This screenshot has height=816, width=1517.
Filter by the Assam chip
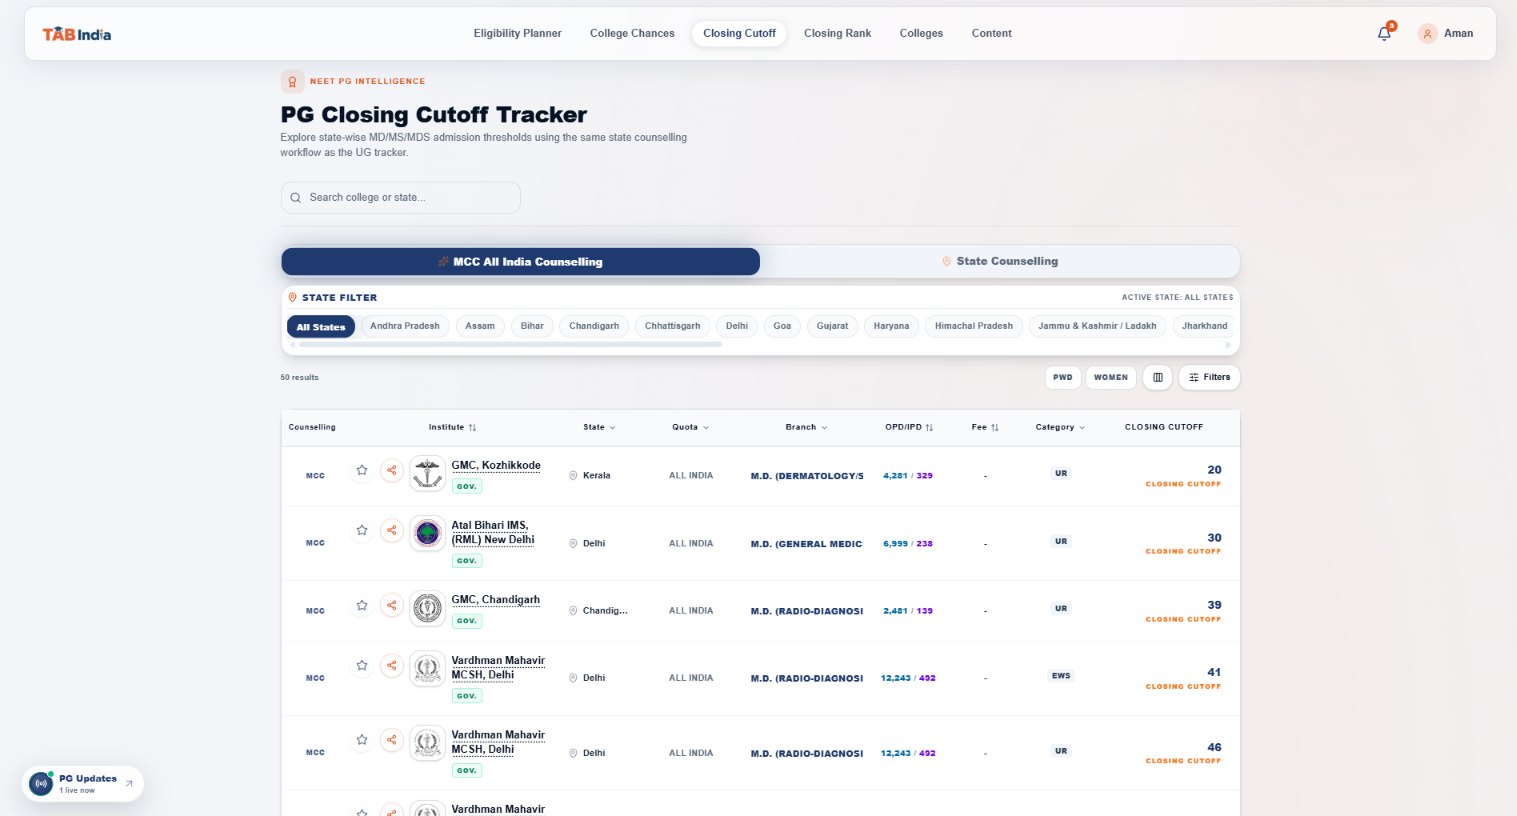tap(480, 326)
